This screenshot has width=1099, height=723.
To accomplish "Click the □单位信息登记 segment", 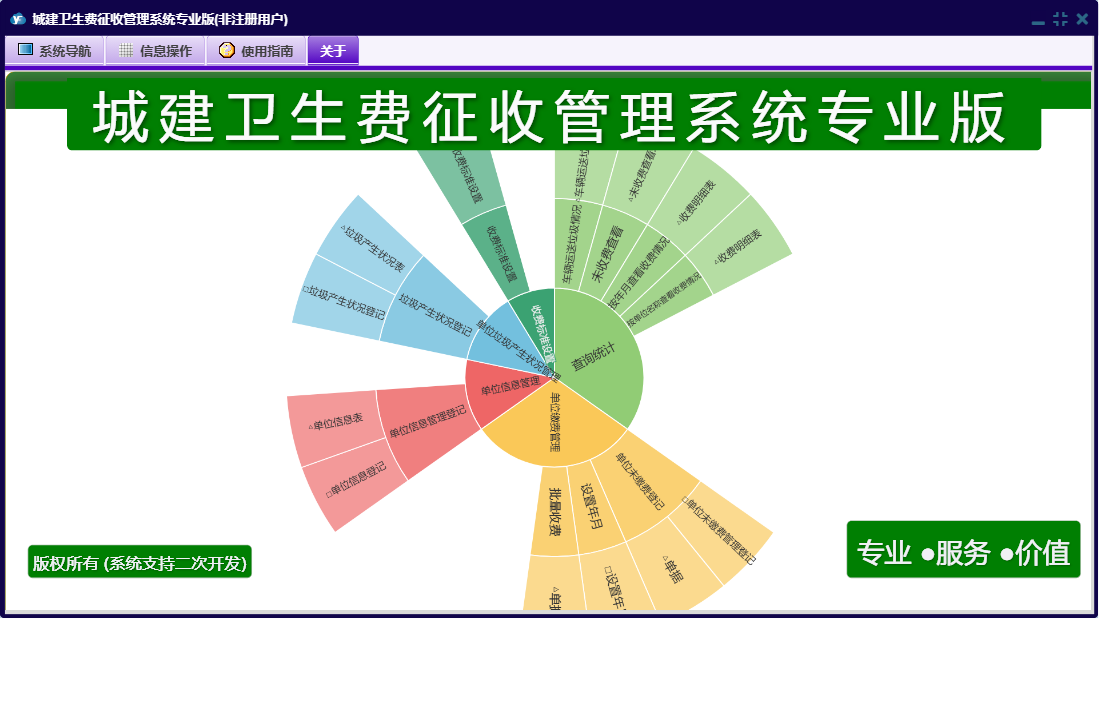I will [356, 480].
